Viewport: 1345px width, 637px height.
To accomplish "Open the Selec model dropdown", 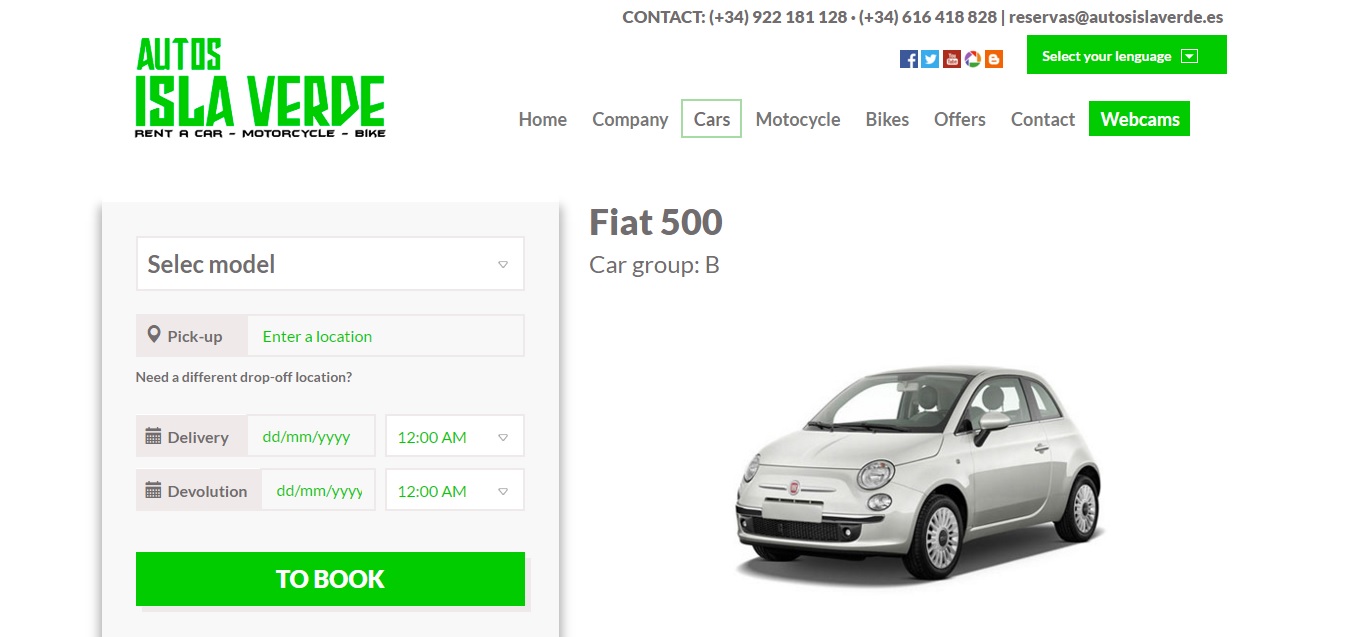I will pos(330,264).
